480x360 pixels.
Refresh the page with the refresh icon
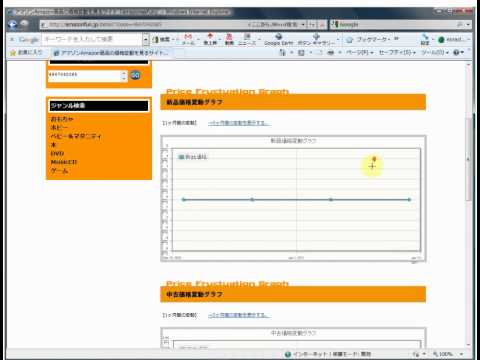tap(312, 25)
